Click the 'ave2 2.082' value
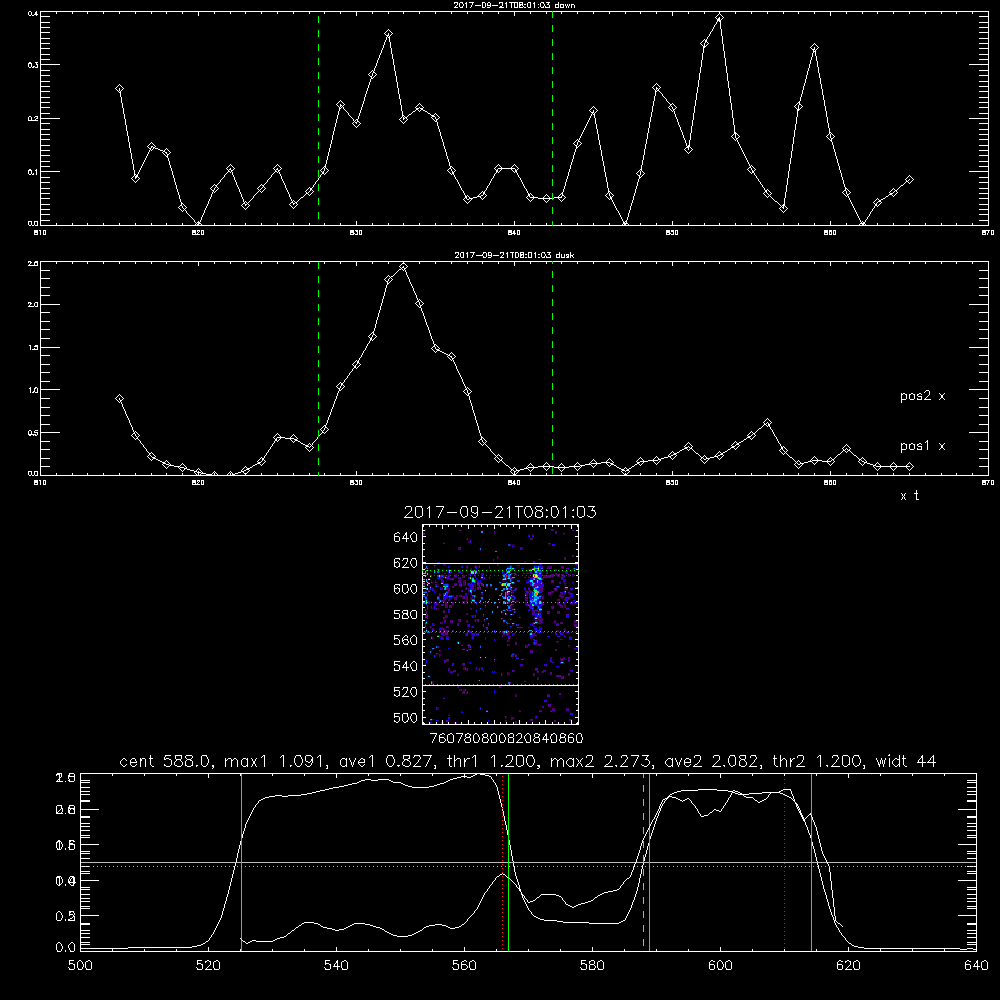 (x=712, y=761)
